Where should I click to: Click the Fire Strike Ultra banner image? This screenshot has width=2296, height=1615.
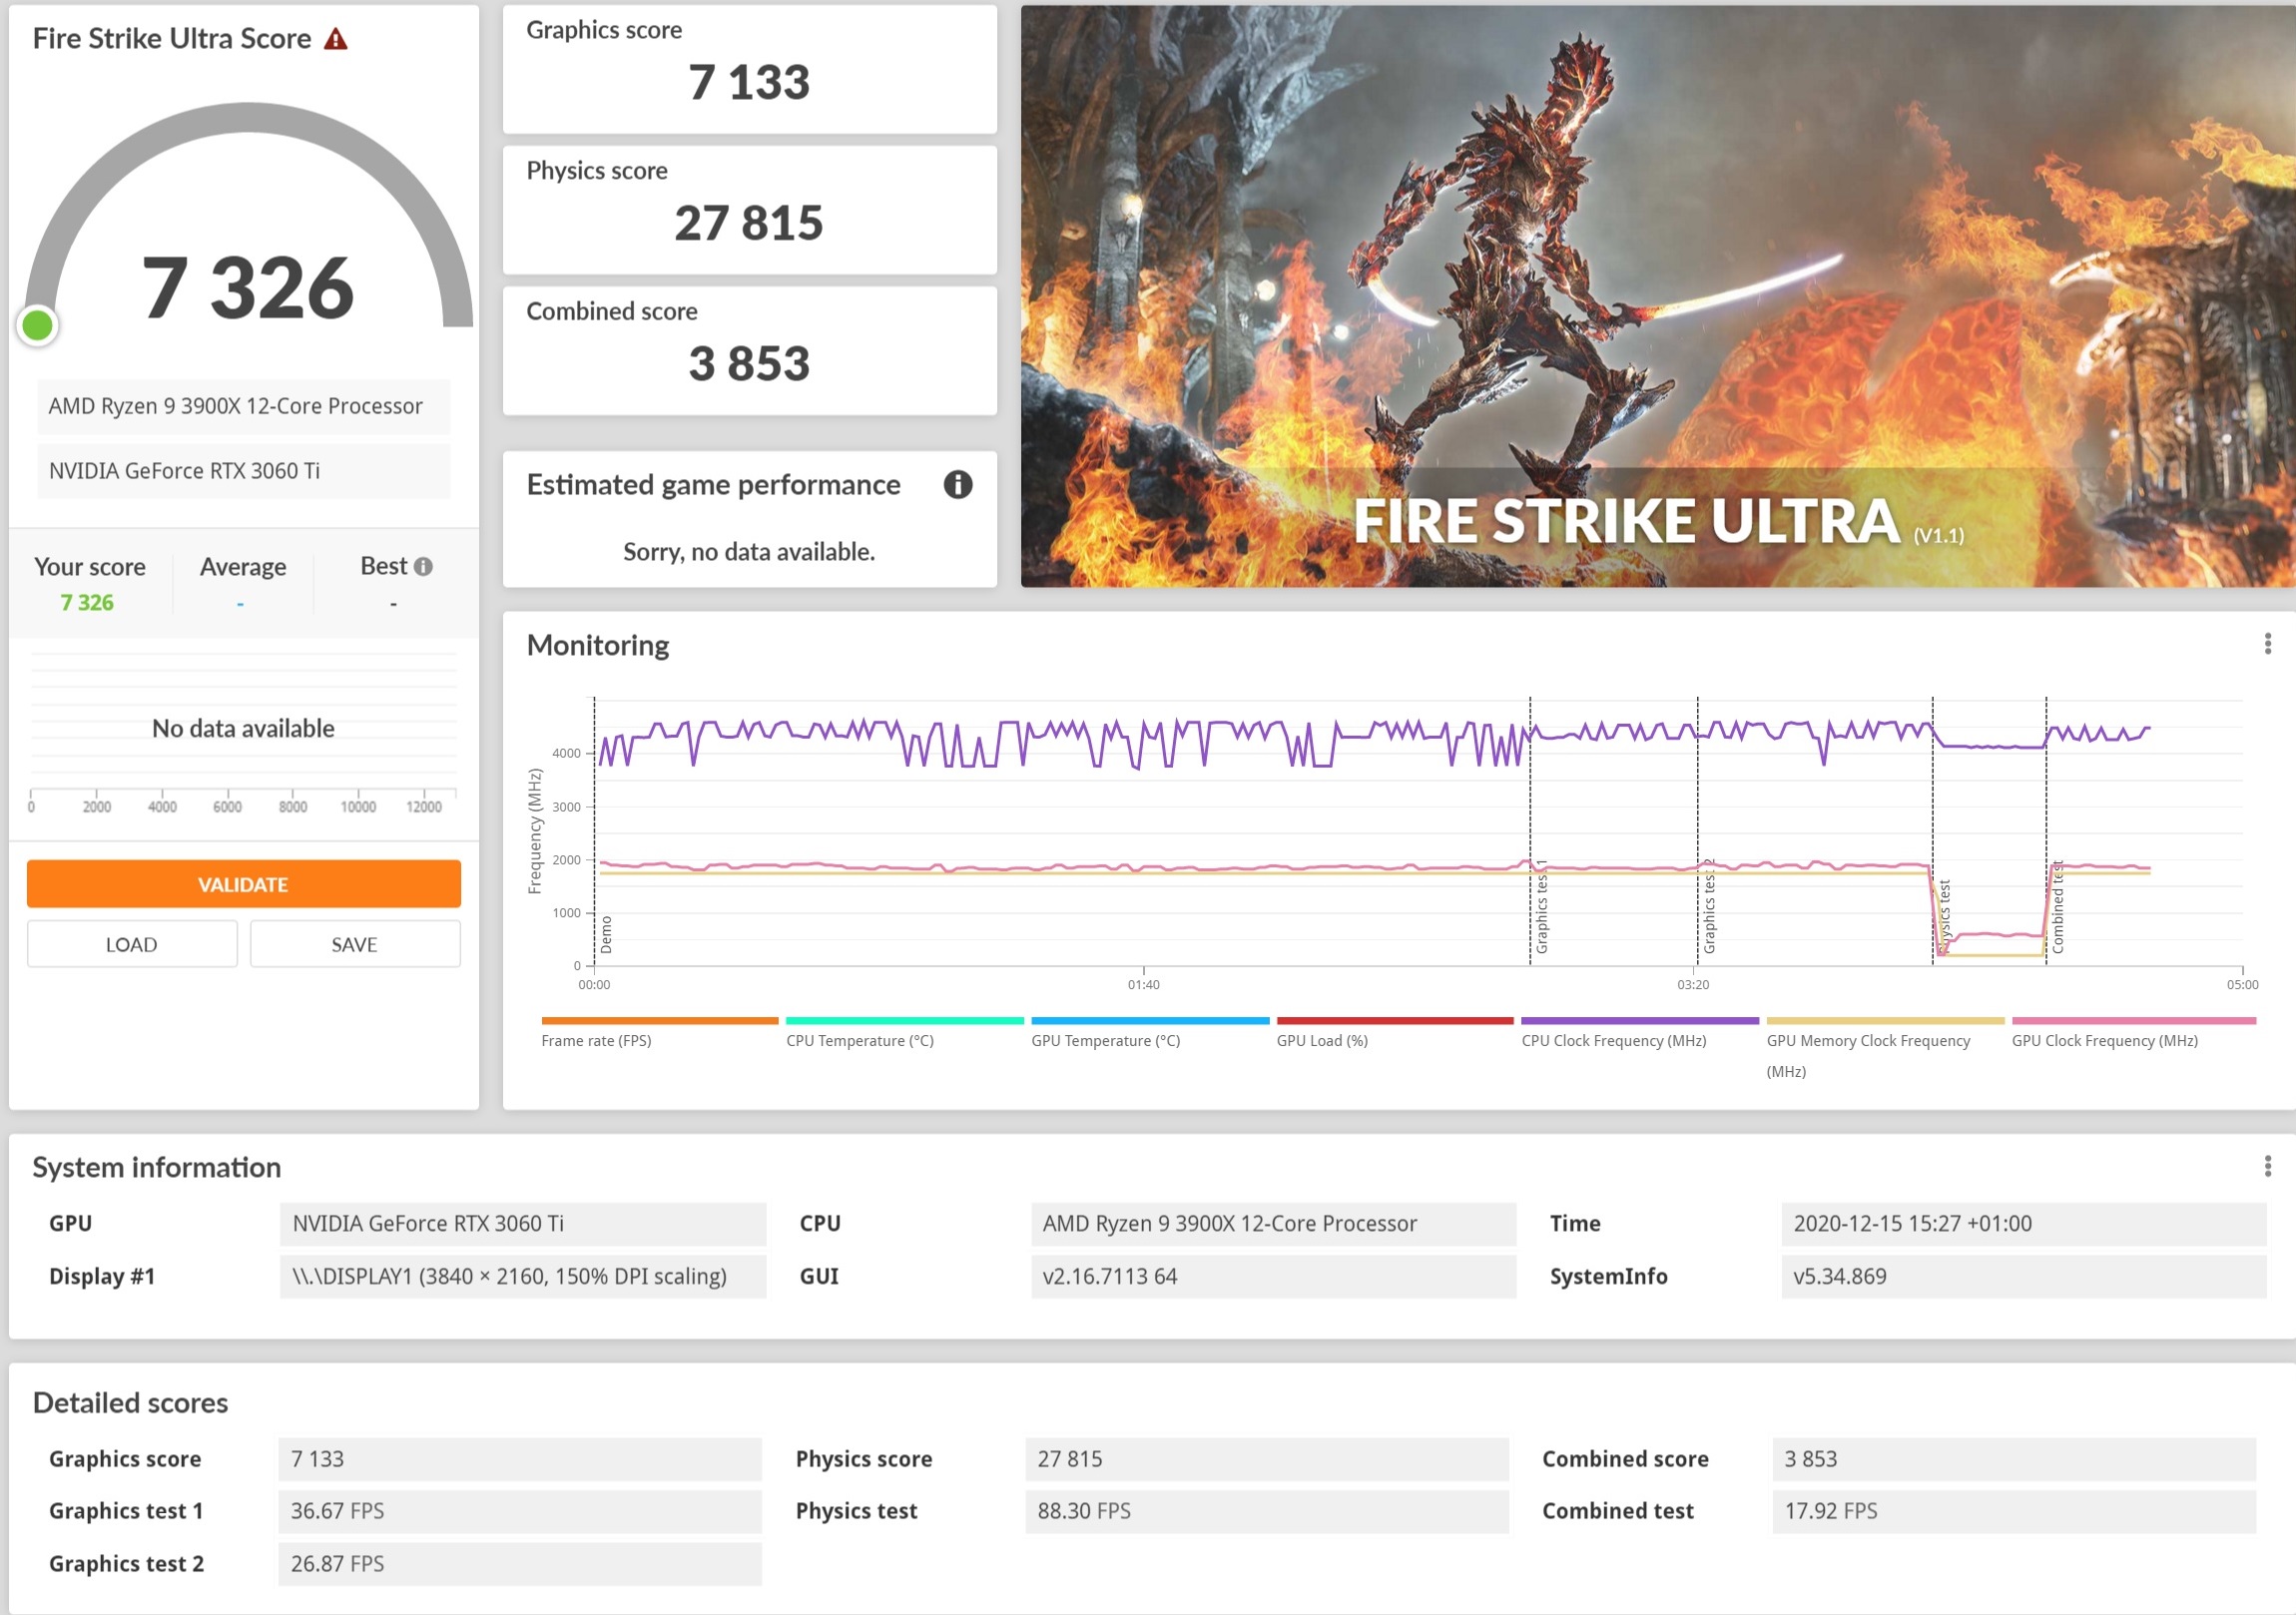click(1658, 296)
